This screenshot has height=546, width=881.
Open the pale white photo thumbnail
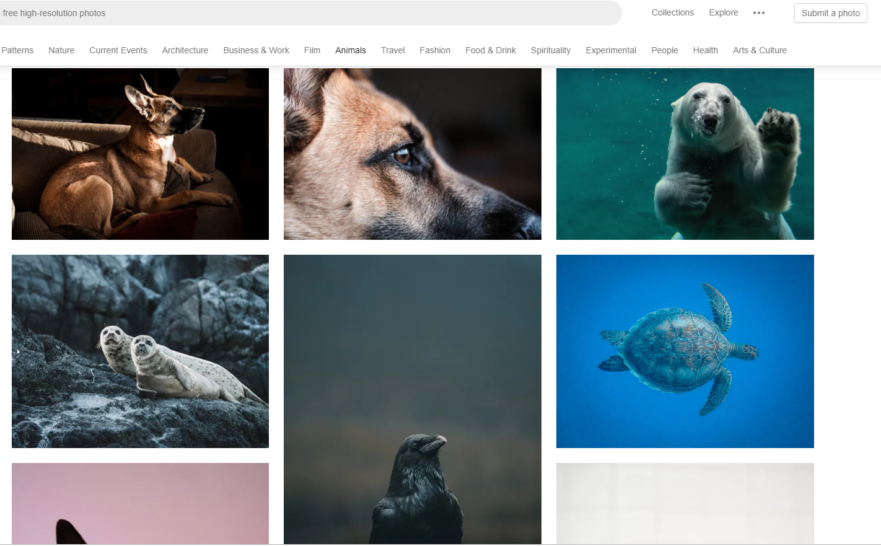[685, 503]
